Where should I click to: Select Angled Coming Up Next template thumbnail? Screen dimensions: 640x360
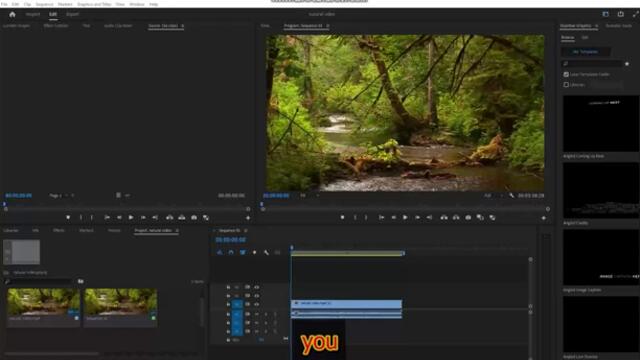pyautogui.click(x=601, y=124)
